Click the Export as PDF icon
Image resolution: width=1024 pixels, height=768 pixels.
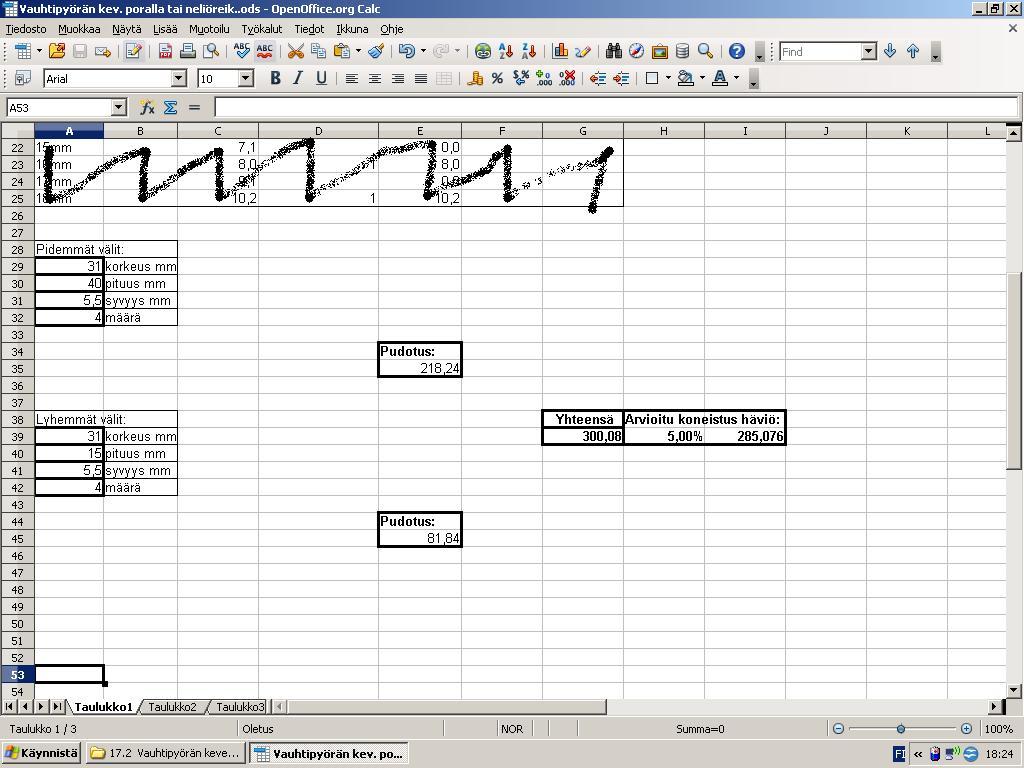tap(165, 51)
